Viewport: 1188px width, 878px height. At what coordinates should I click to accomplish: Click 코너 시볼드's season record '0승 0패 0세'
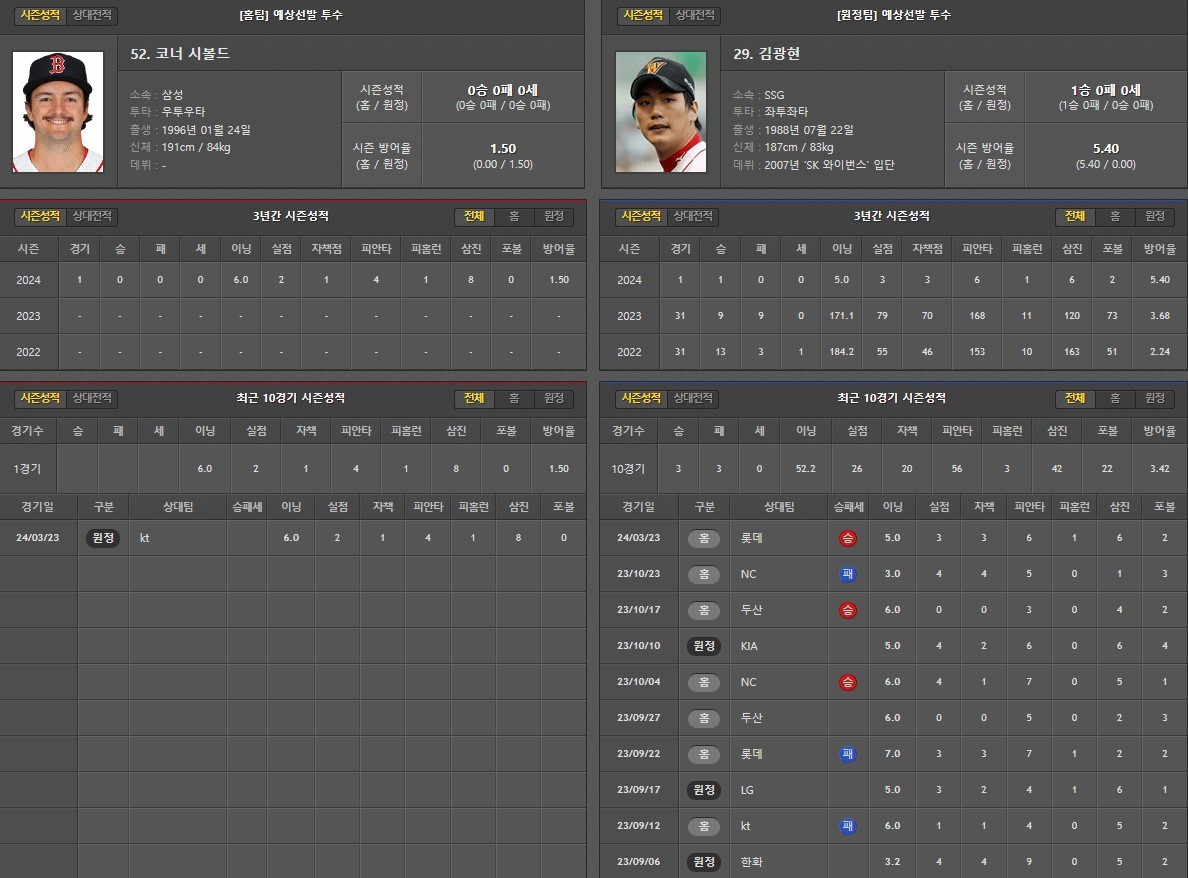pyautogui.click(x=502, y=90)
